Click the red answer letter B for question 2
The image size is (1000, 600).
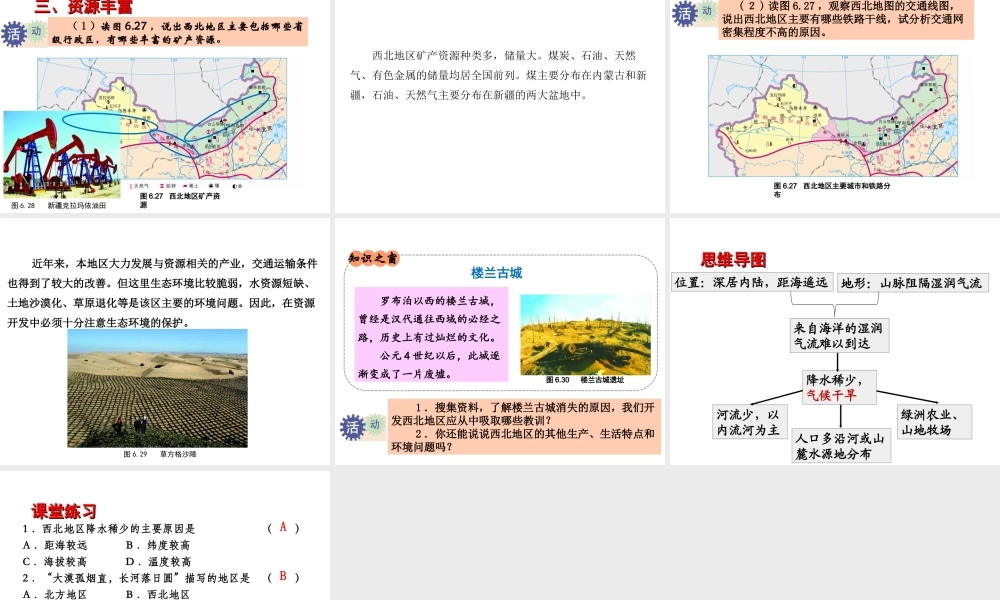click(283, 576)
